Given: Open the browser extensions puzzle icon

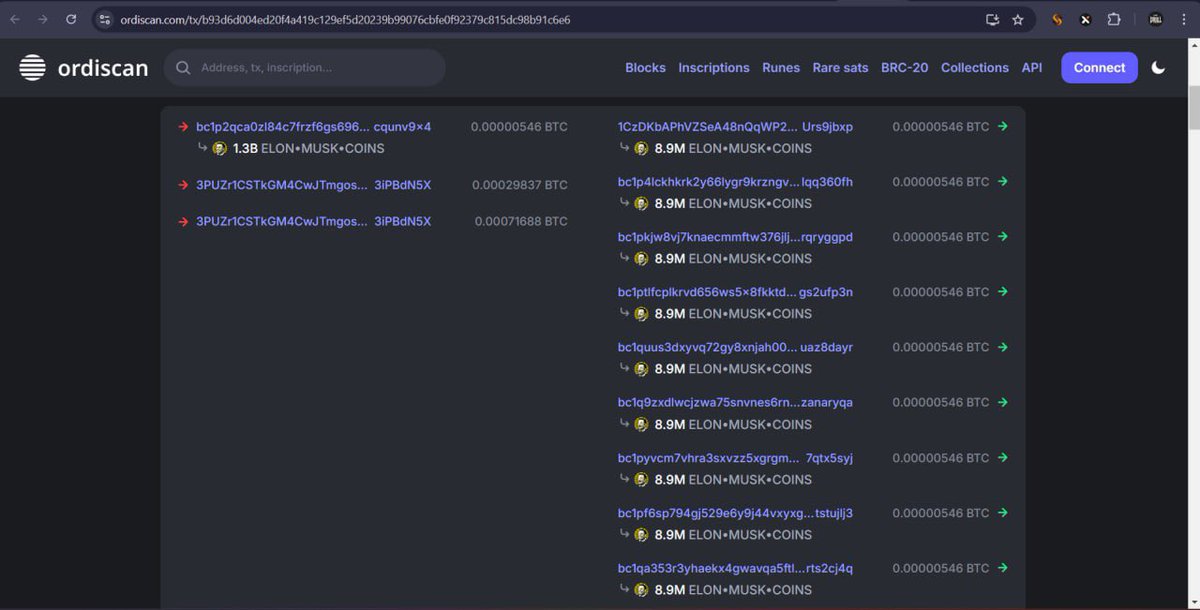Looking at the screenshot, I should [x=1114, y=19].
